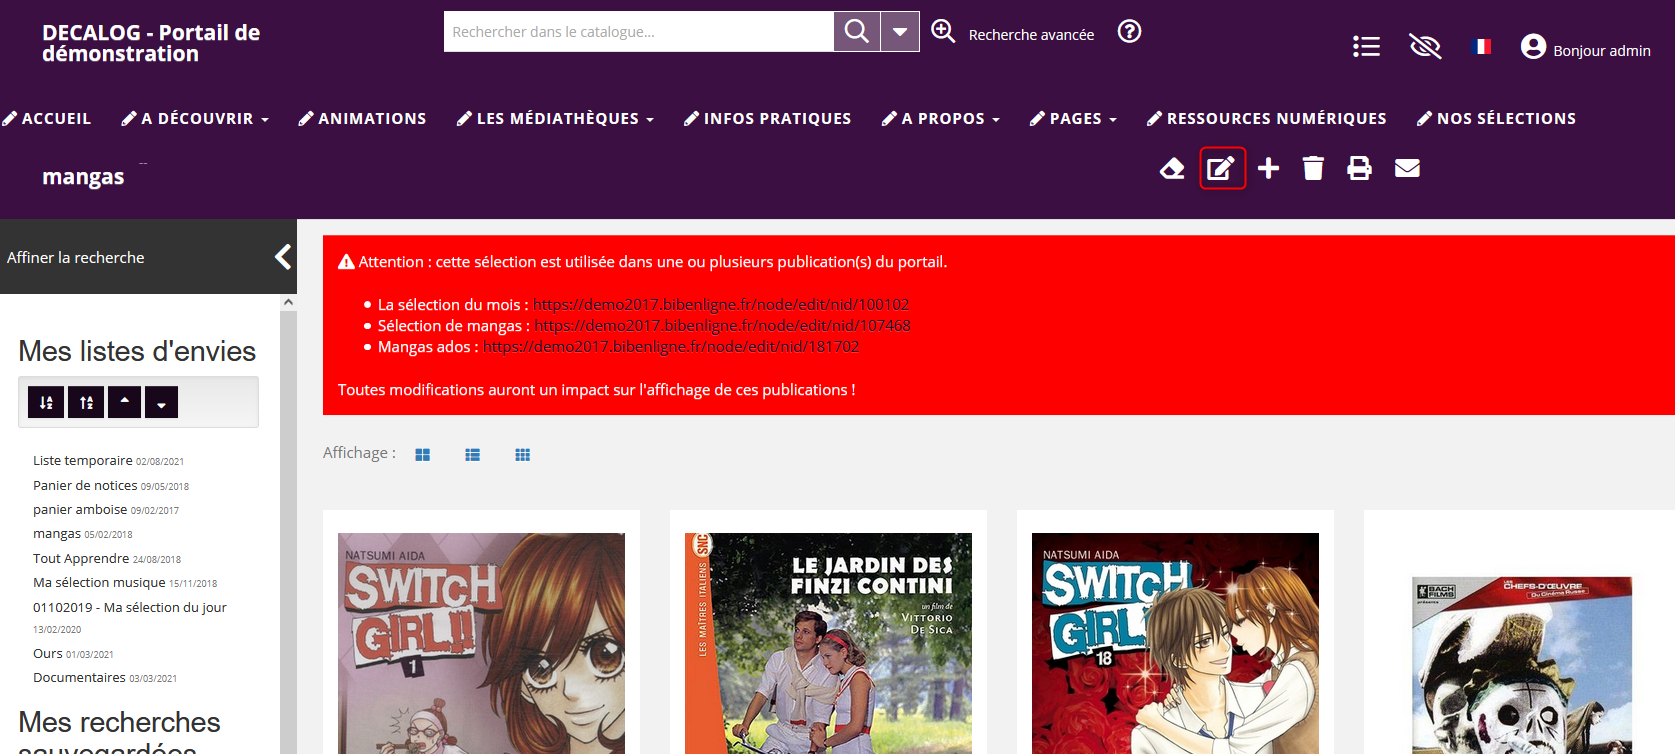
Task: Open Le Jardin des Finzi Contini cover
Action: click(x=828, y=643)
